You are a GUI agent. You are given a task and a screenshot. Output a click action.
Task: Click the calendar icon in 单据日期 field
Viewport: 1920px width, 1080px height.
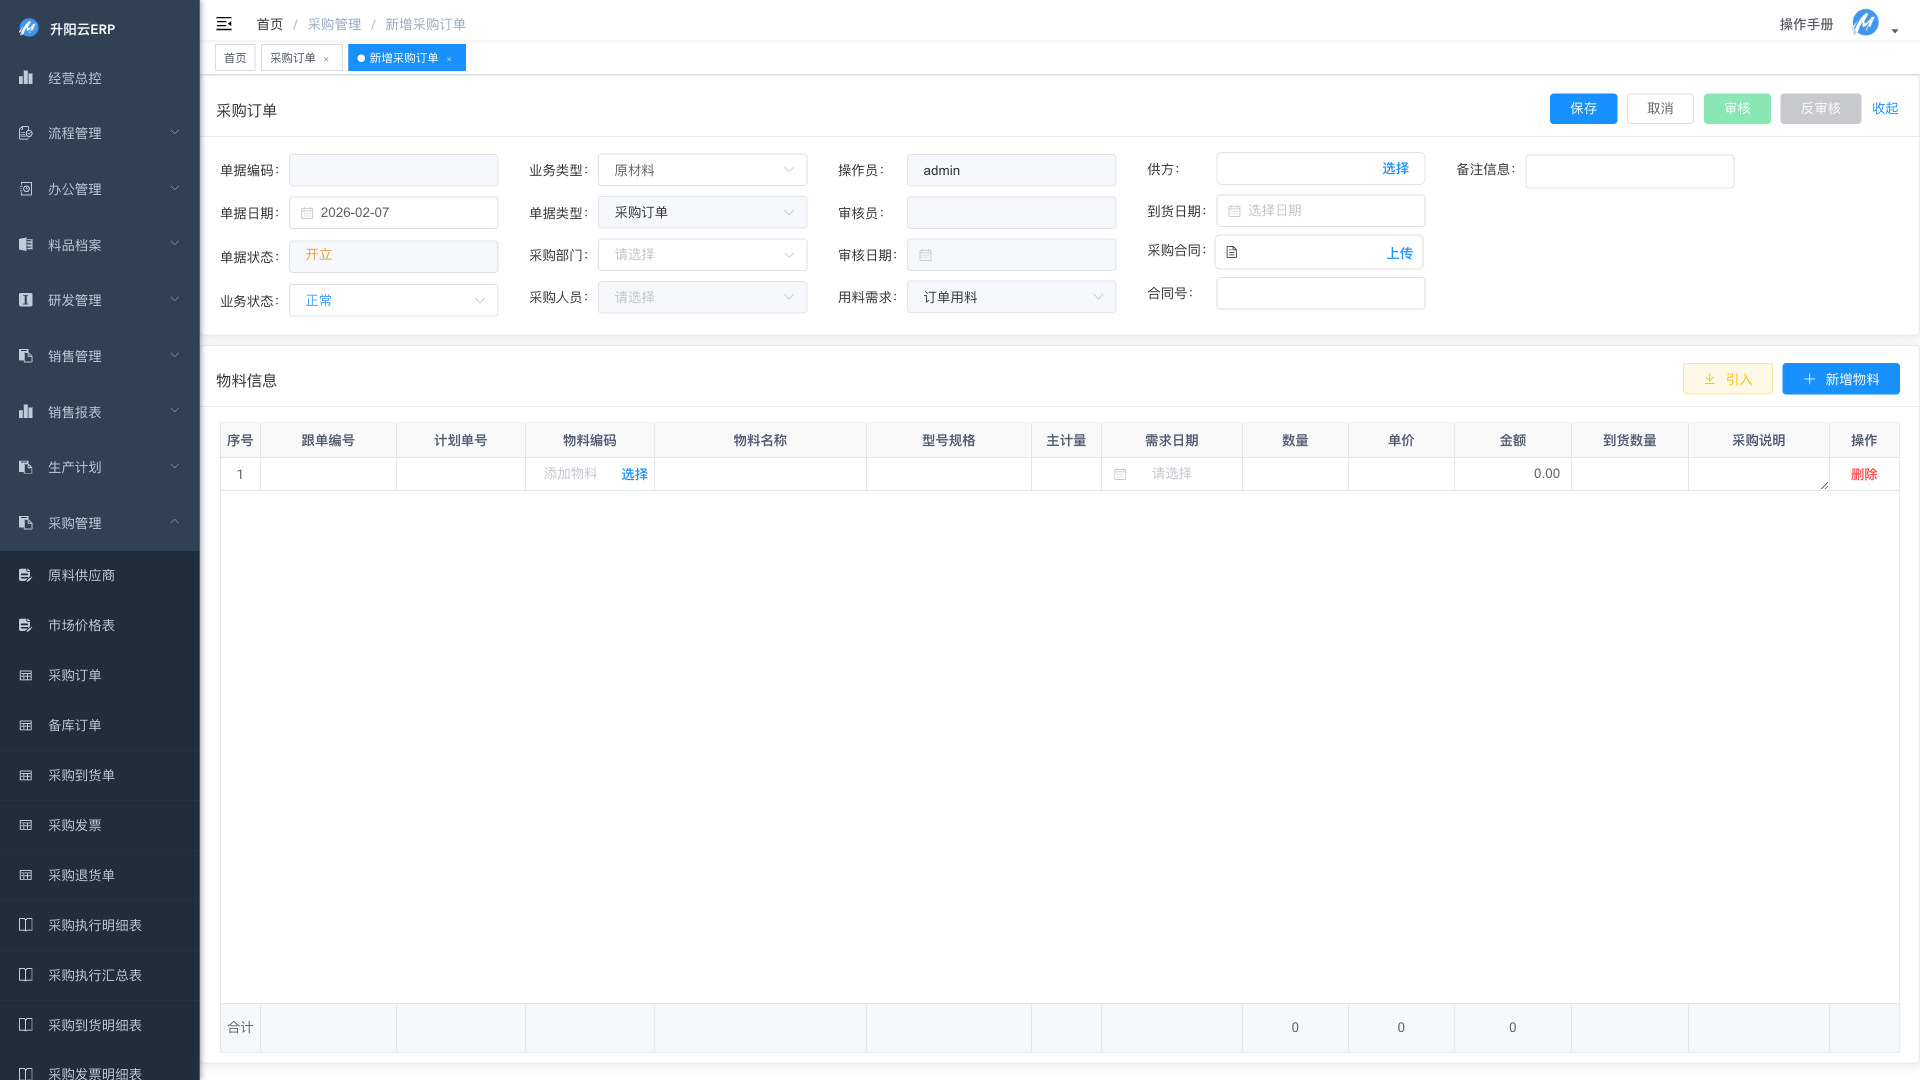click(307, 213)
